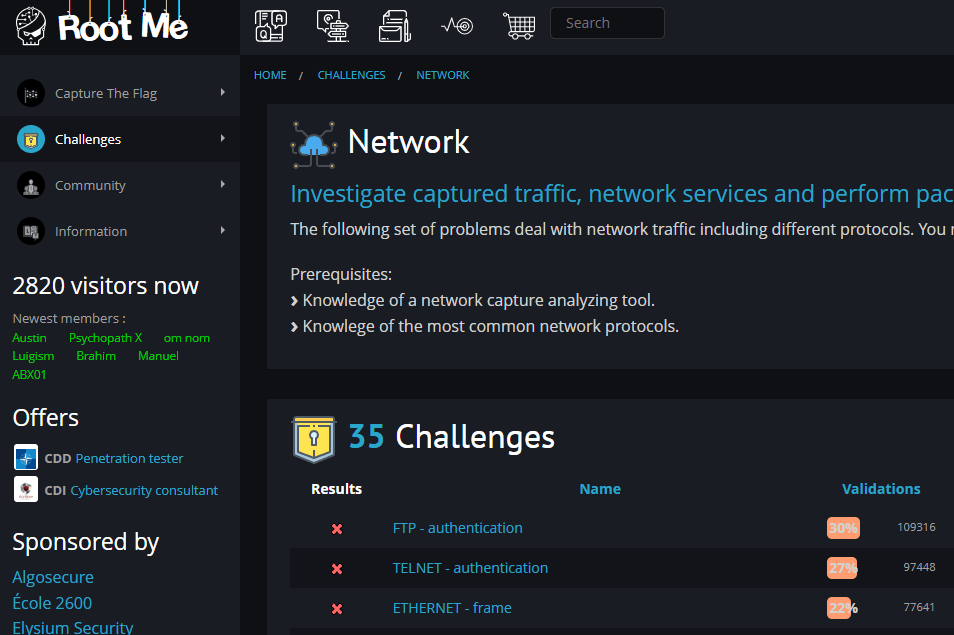Sort by Name column header
This screenshot has width=954, height=635.
(x=600, y=489)
